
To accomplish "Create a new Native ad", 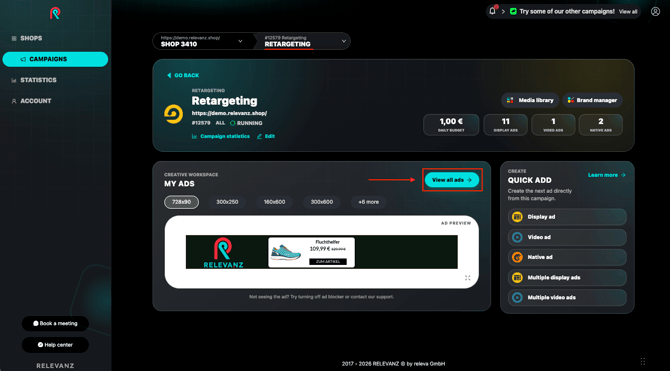I will tap(567, 257).
